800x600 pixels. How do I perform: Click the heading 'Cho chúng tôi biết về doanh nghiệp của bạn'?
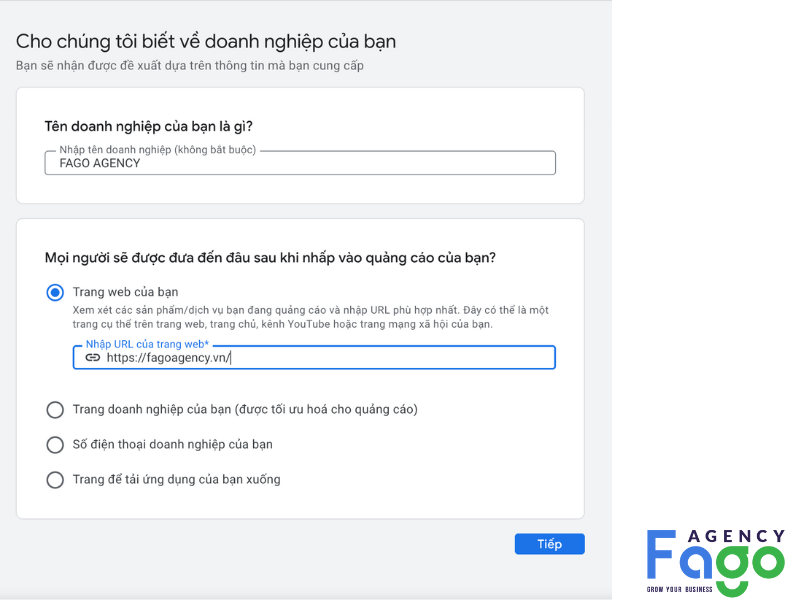tap(206, 42)
